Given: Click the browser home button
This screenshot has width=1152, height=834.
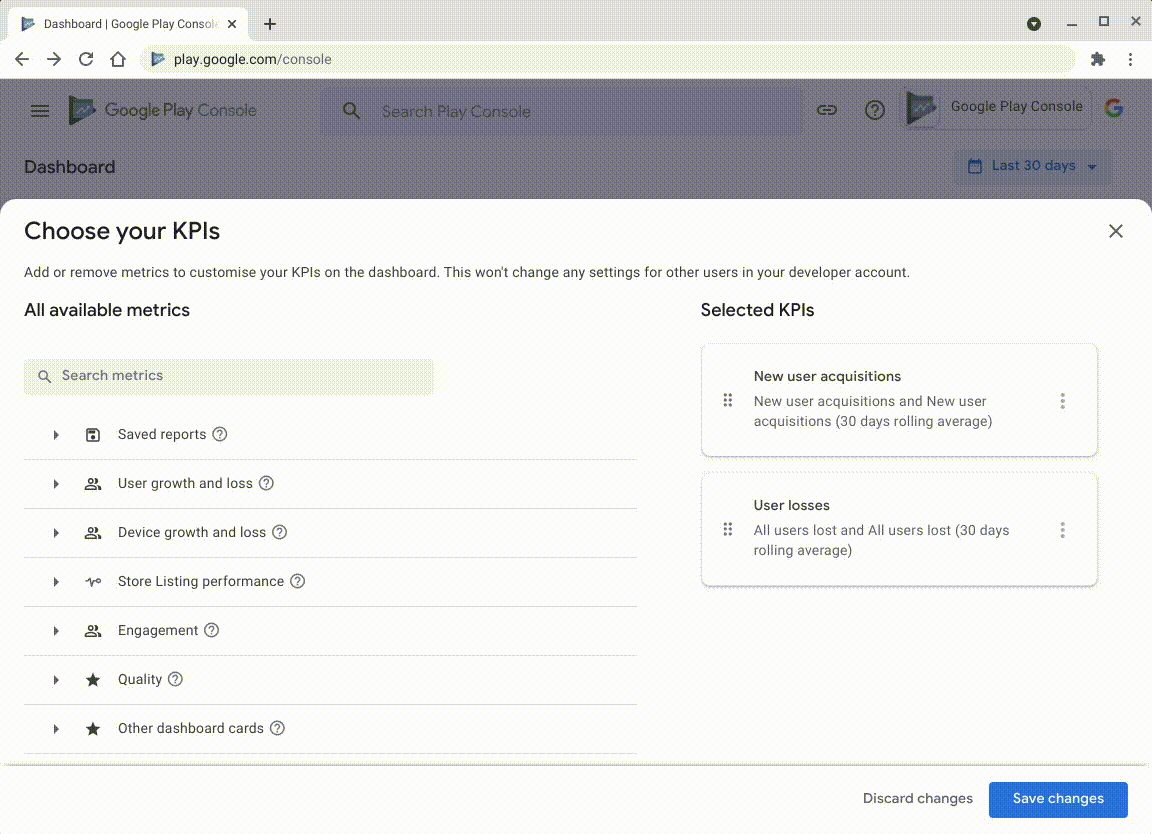Looking at the screenshot, I should [x=118, y=60].
